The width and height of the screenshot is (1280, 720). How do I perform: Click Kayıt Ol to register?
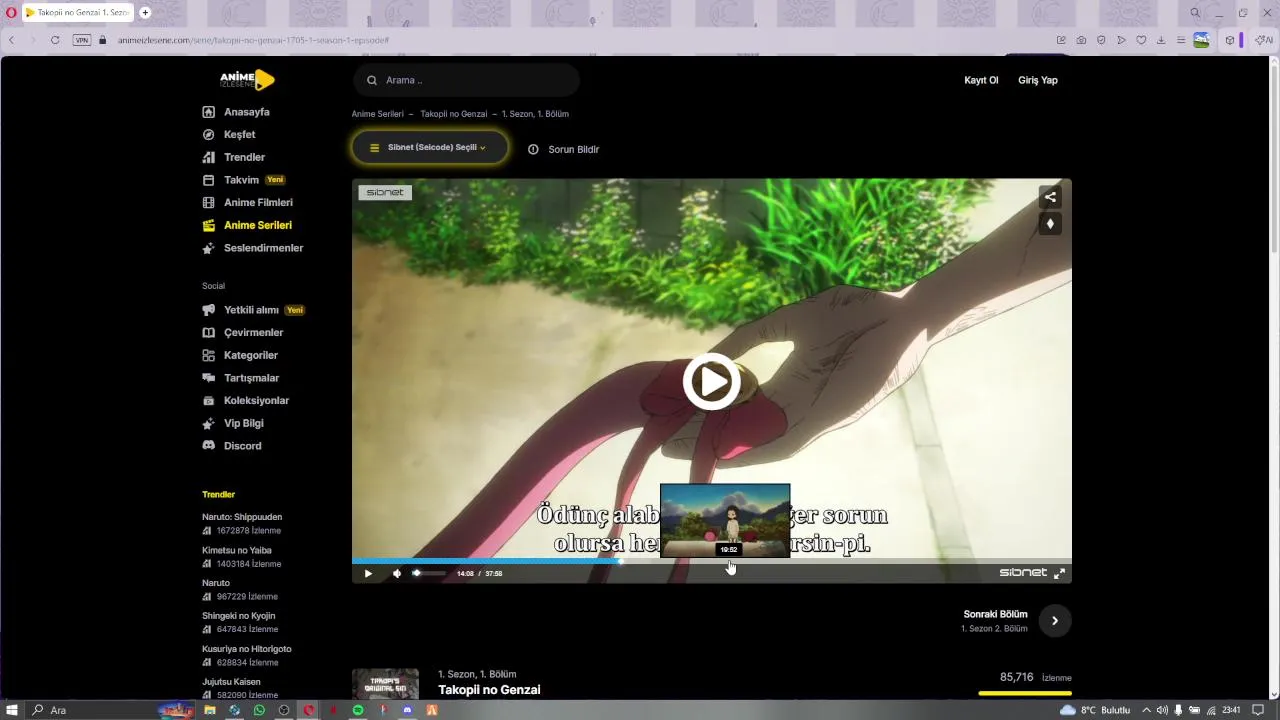click(x=981, y=80)
